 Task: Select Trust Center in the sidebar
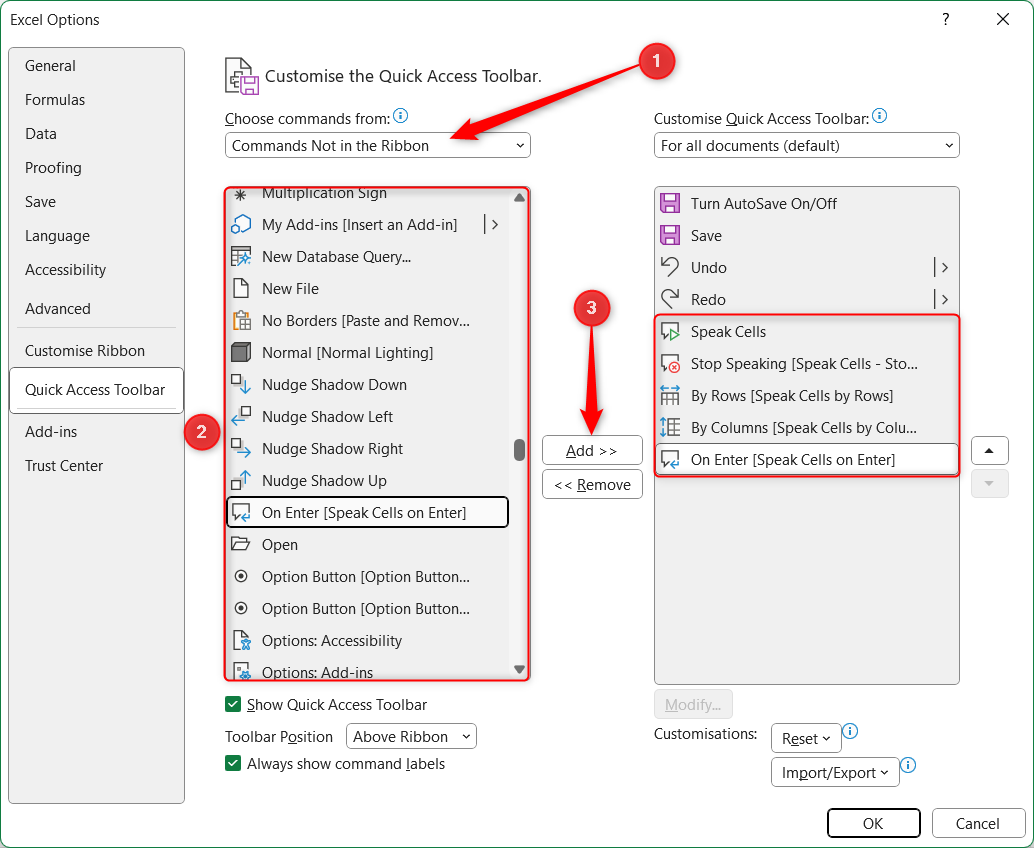click(63, 465)
